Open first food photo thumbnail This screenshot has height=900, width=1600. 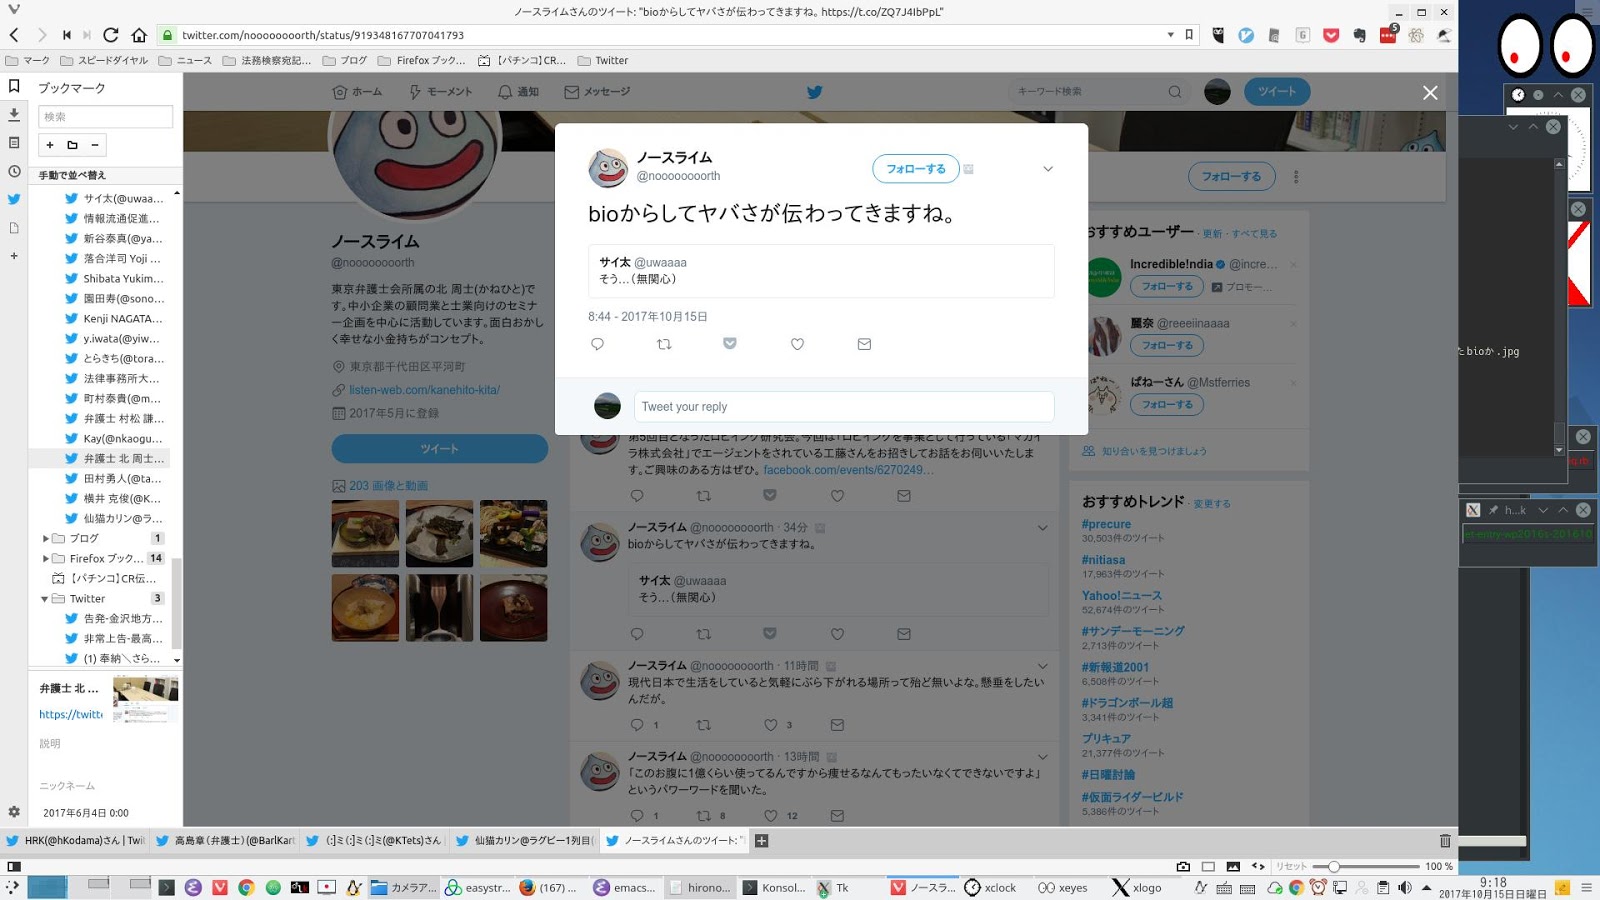click(x=365, y=534)
